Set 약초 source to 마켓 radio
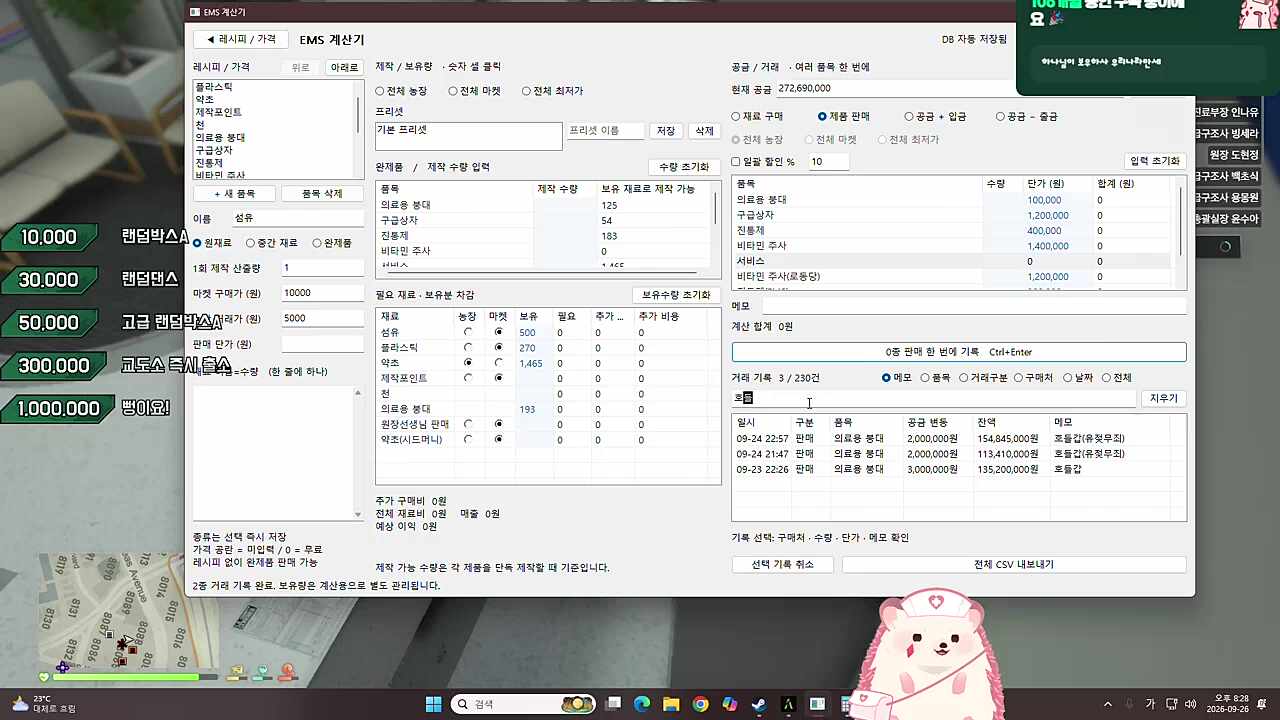1280x720 pixels. click(x=498, y=362)
